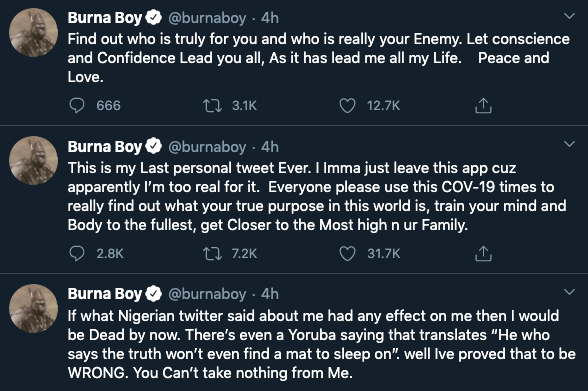Open the more options chevron on the first tweet
588x391 pixels.
pos(569,16)
